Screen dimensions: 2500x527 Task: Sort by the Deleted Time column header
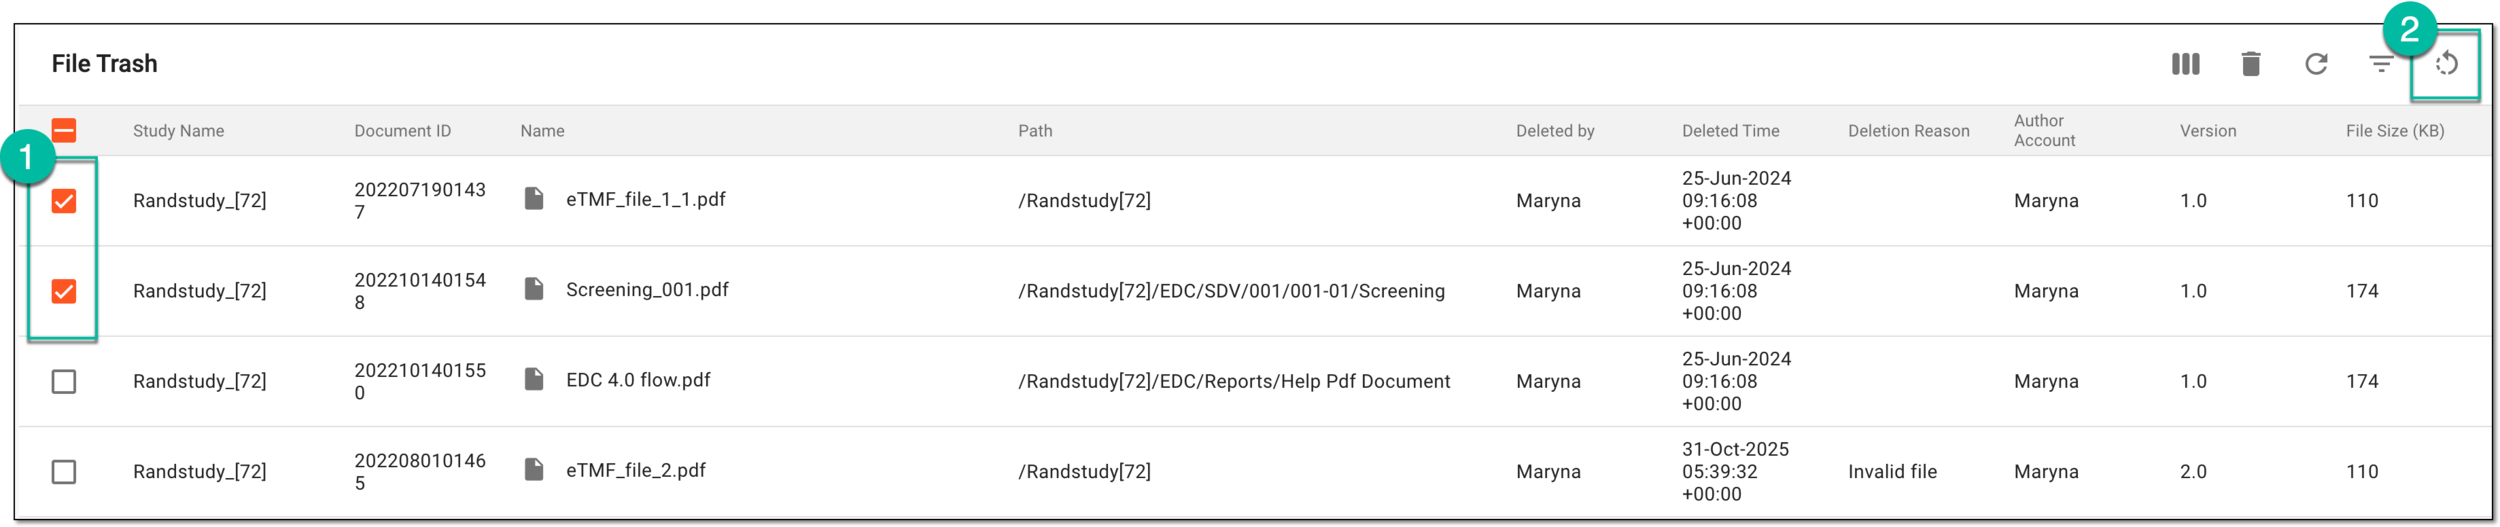click(1730, 131)
